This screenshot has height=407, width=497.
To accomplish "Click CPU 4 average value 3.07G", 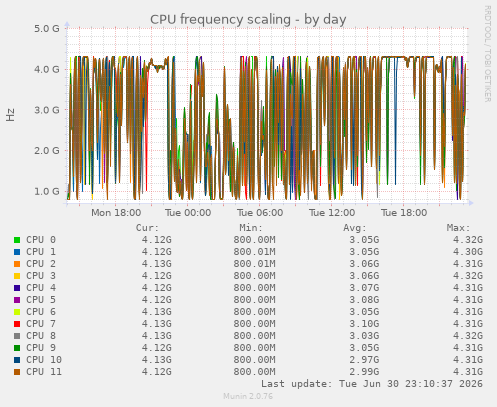I will [364, 288].
